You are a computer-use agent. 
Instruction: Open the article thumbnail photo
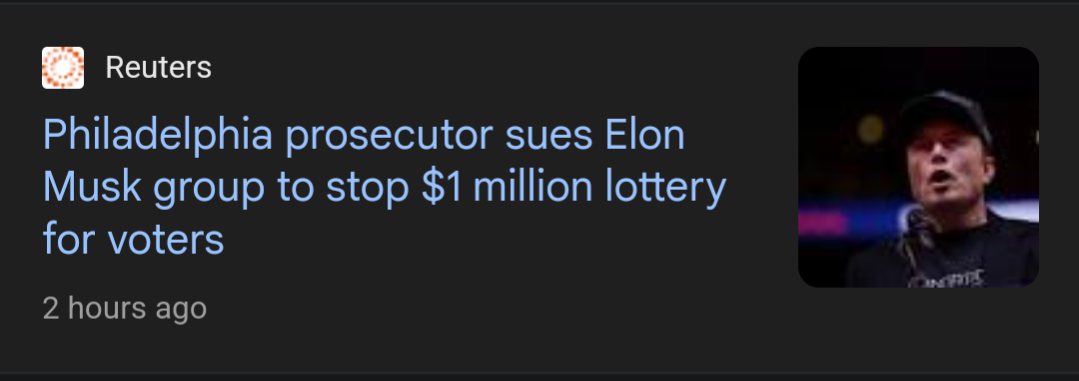coord(918,167)
